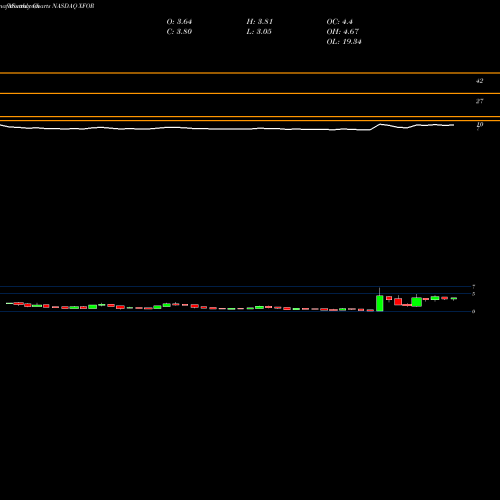Click the large red candle after the spike
This screenshot has width=500, height=500.
(x=398, y=302)
